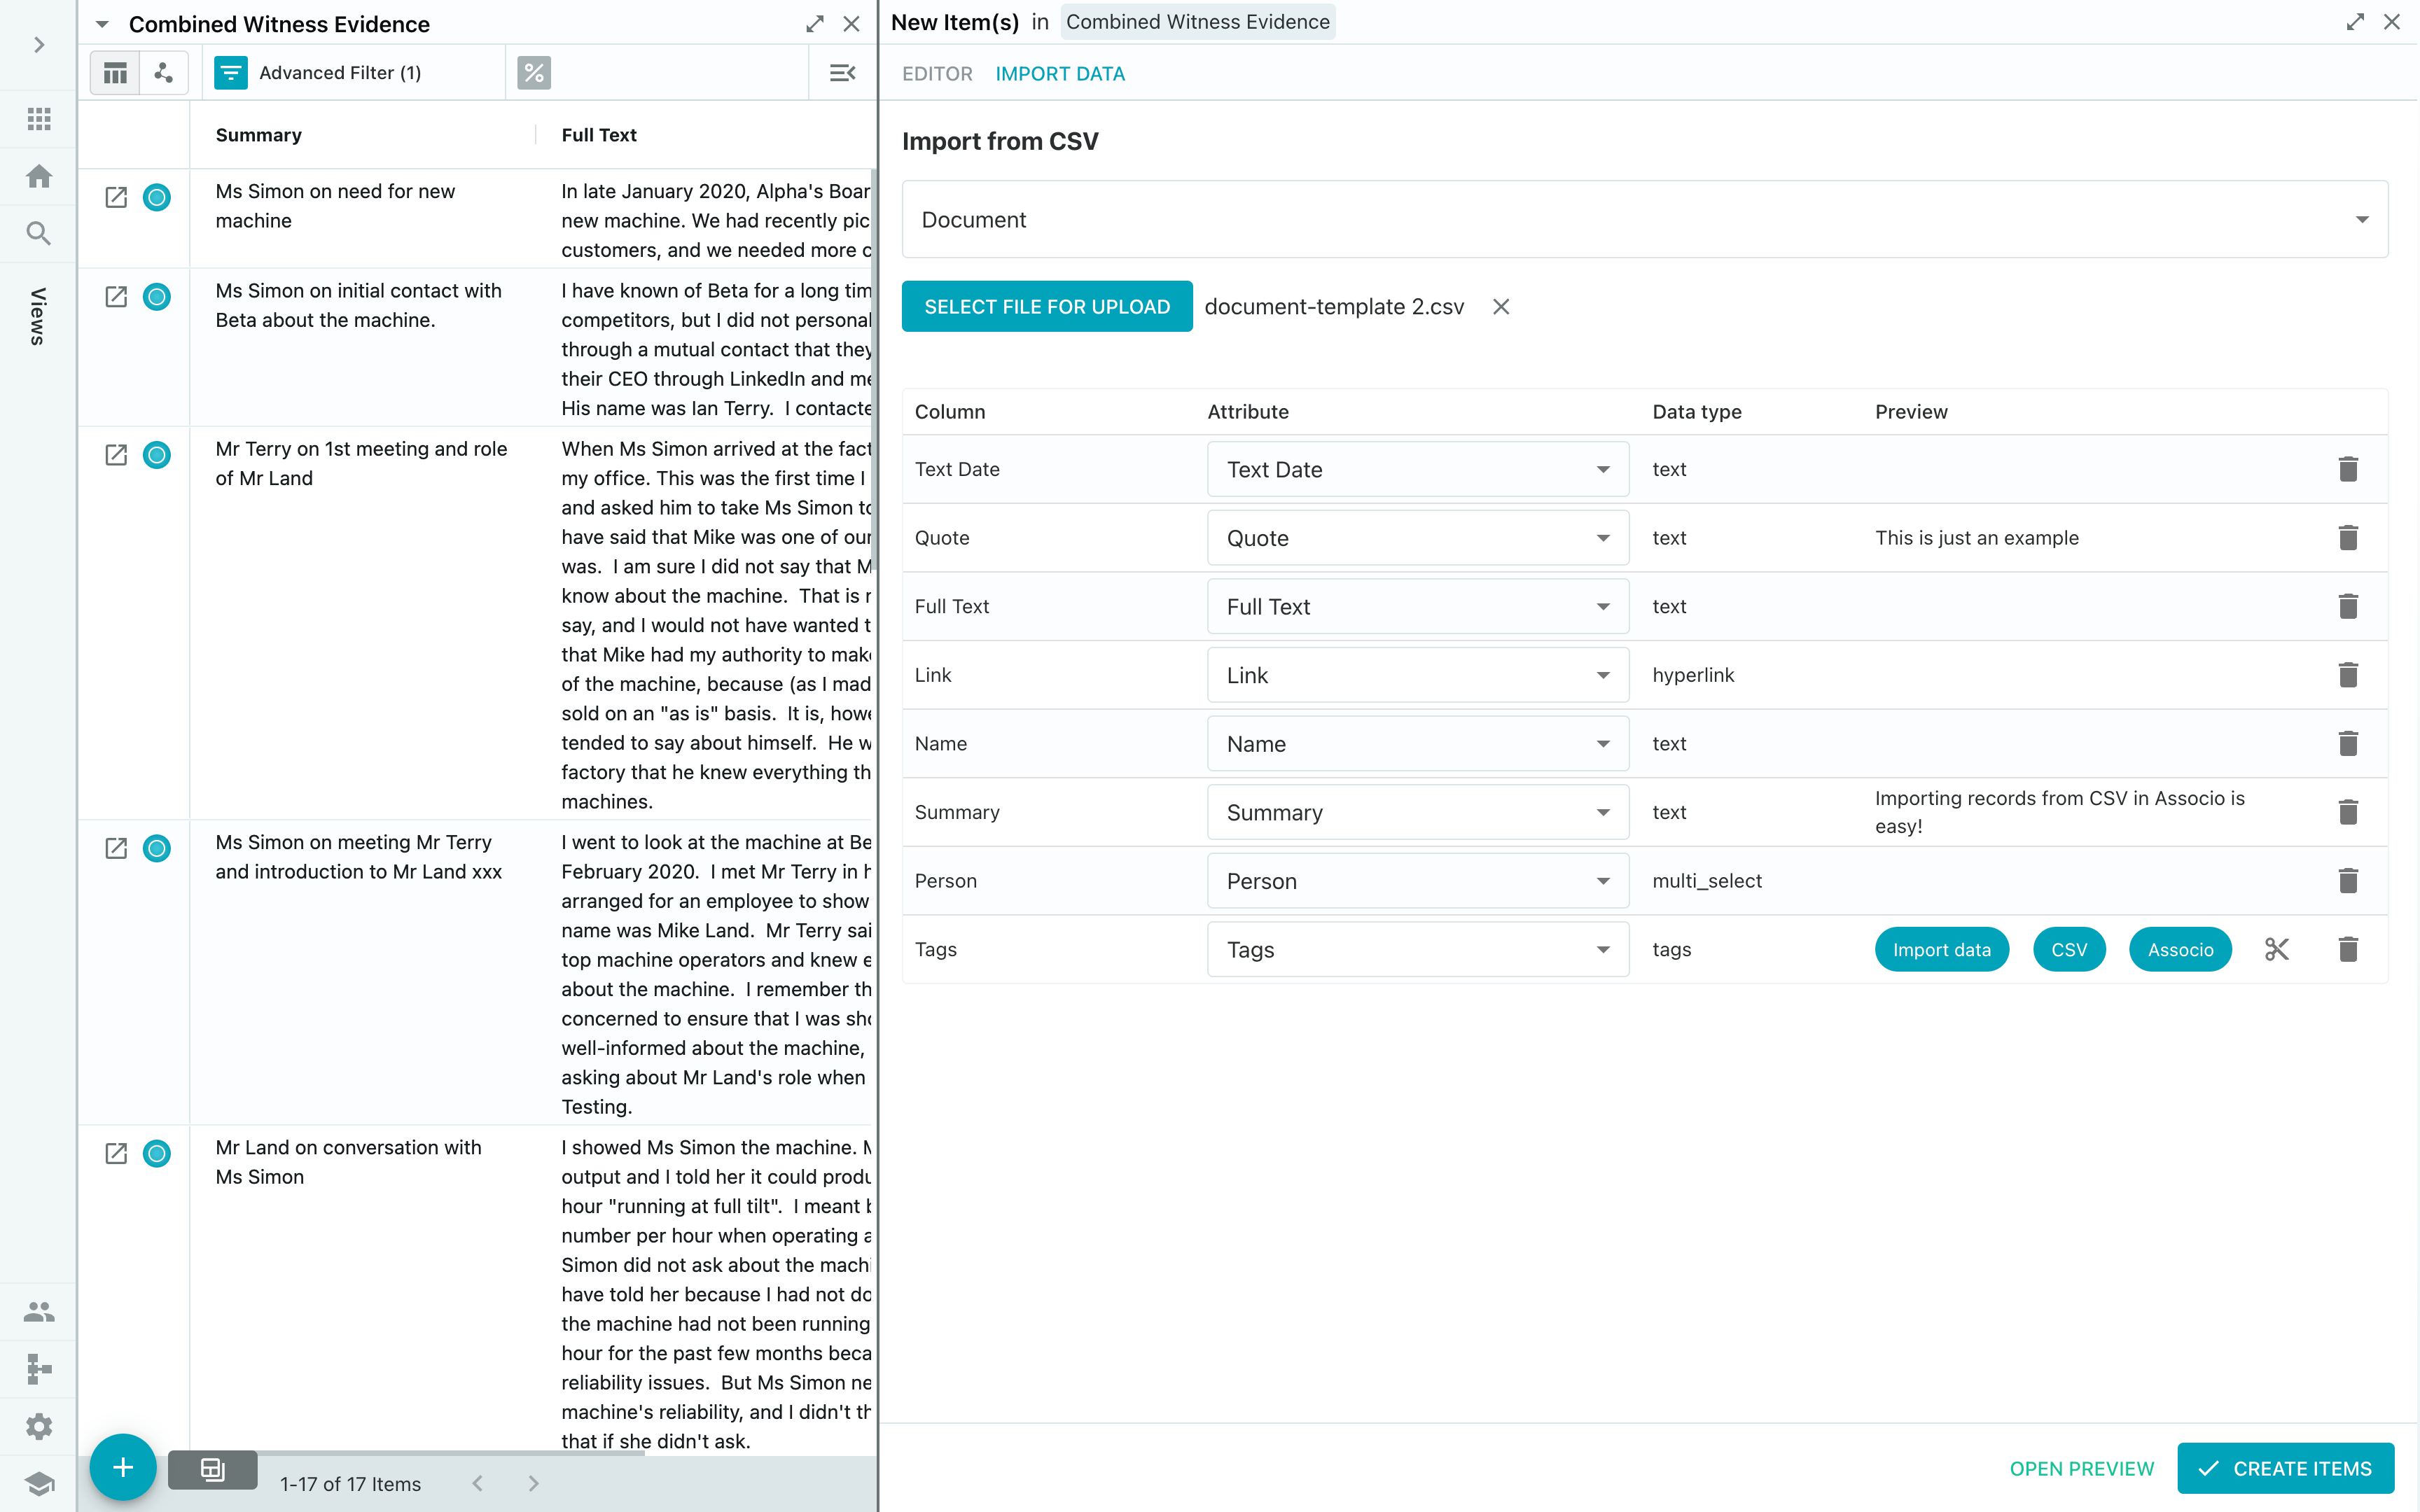Open the apps grid in left sidebar
Viewport: 2420px width, 1512px height.
[x=39, y=119]
